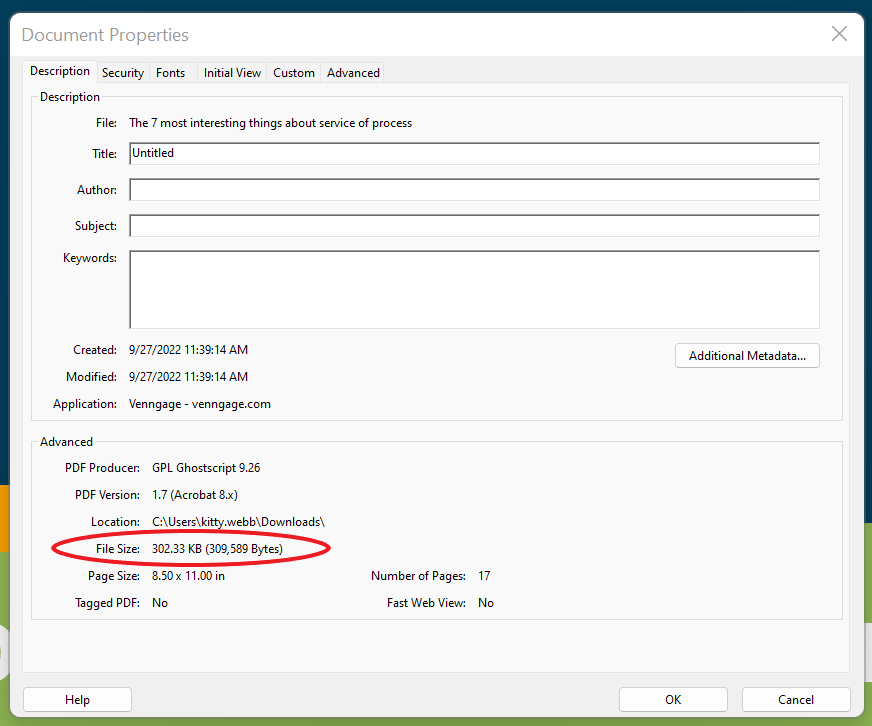Click the file name next to File label

[270, 123]
